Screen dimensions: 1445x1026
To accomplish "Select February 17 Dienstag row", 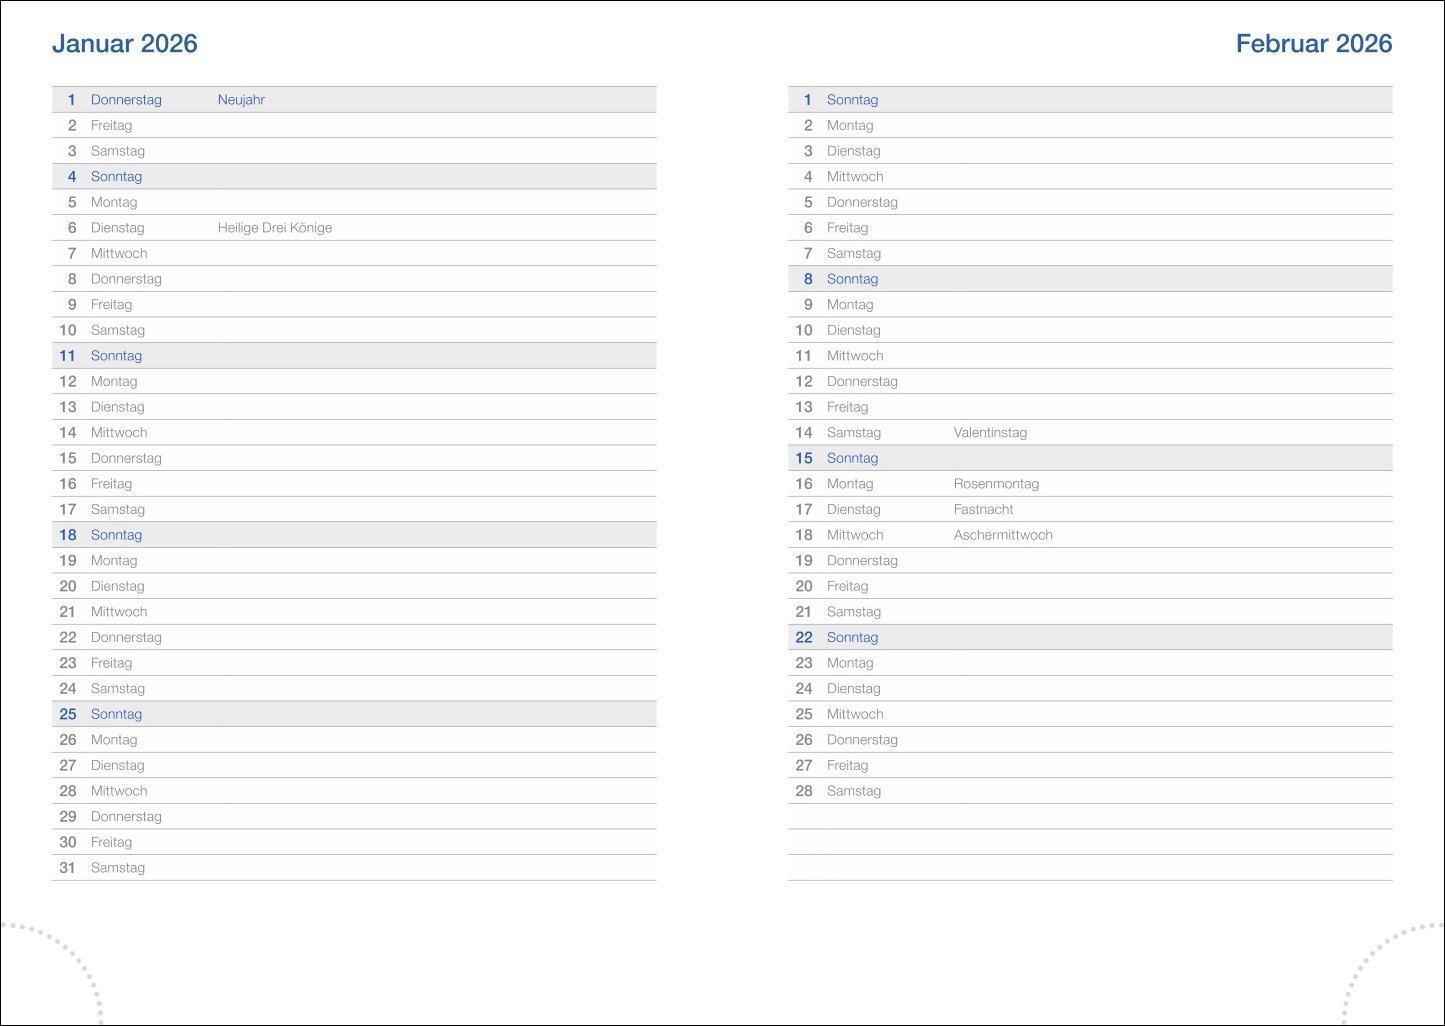I will [x=1090, y=509].
